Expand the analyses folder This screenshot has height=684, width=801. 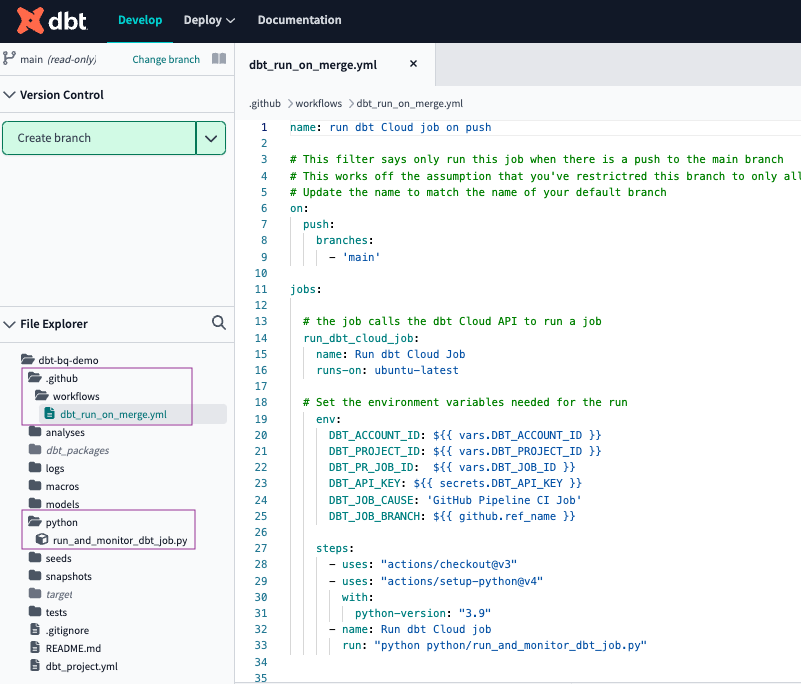click(57, 432)
